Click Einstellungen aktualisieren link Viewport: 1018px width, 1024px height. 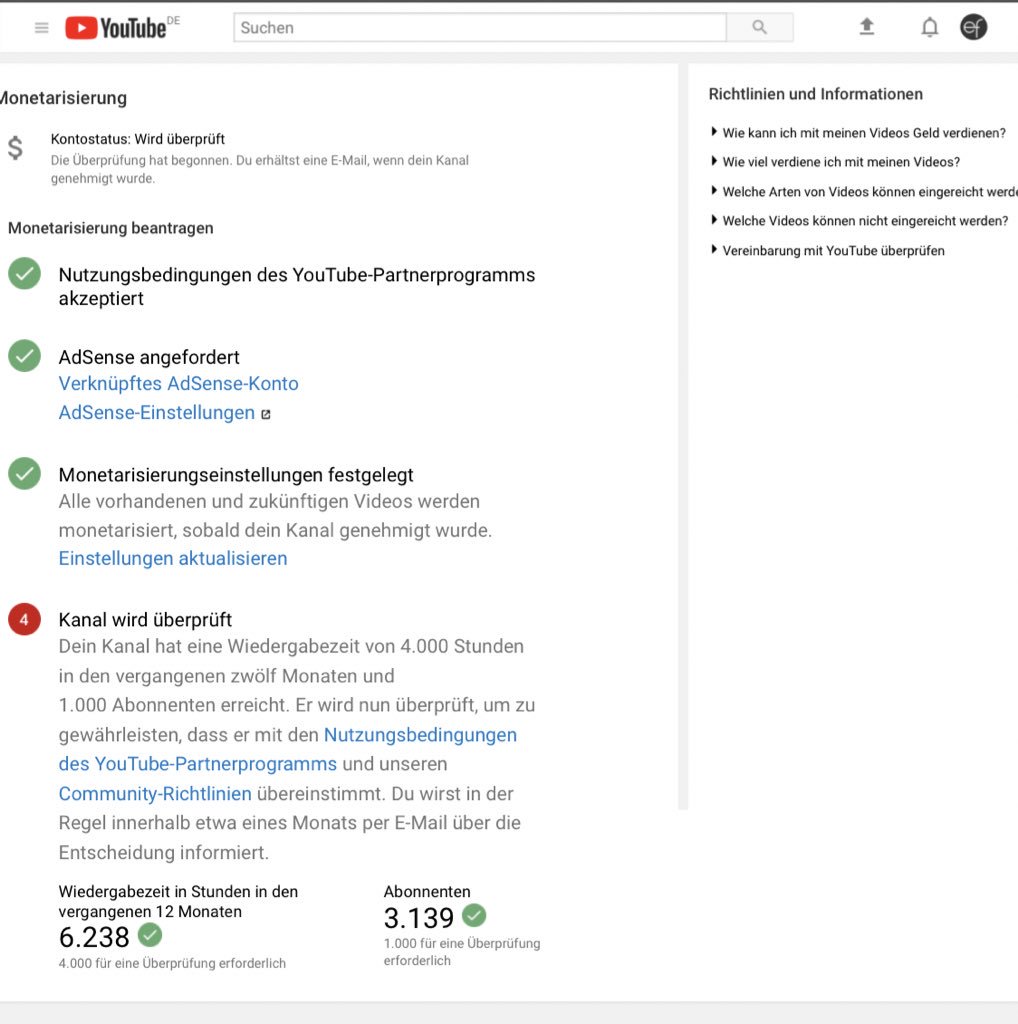[x=173, y=558]
